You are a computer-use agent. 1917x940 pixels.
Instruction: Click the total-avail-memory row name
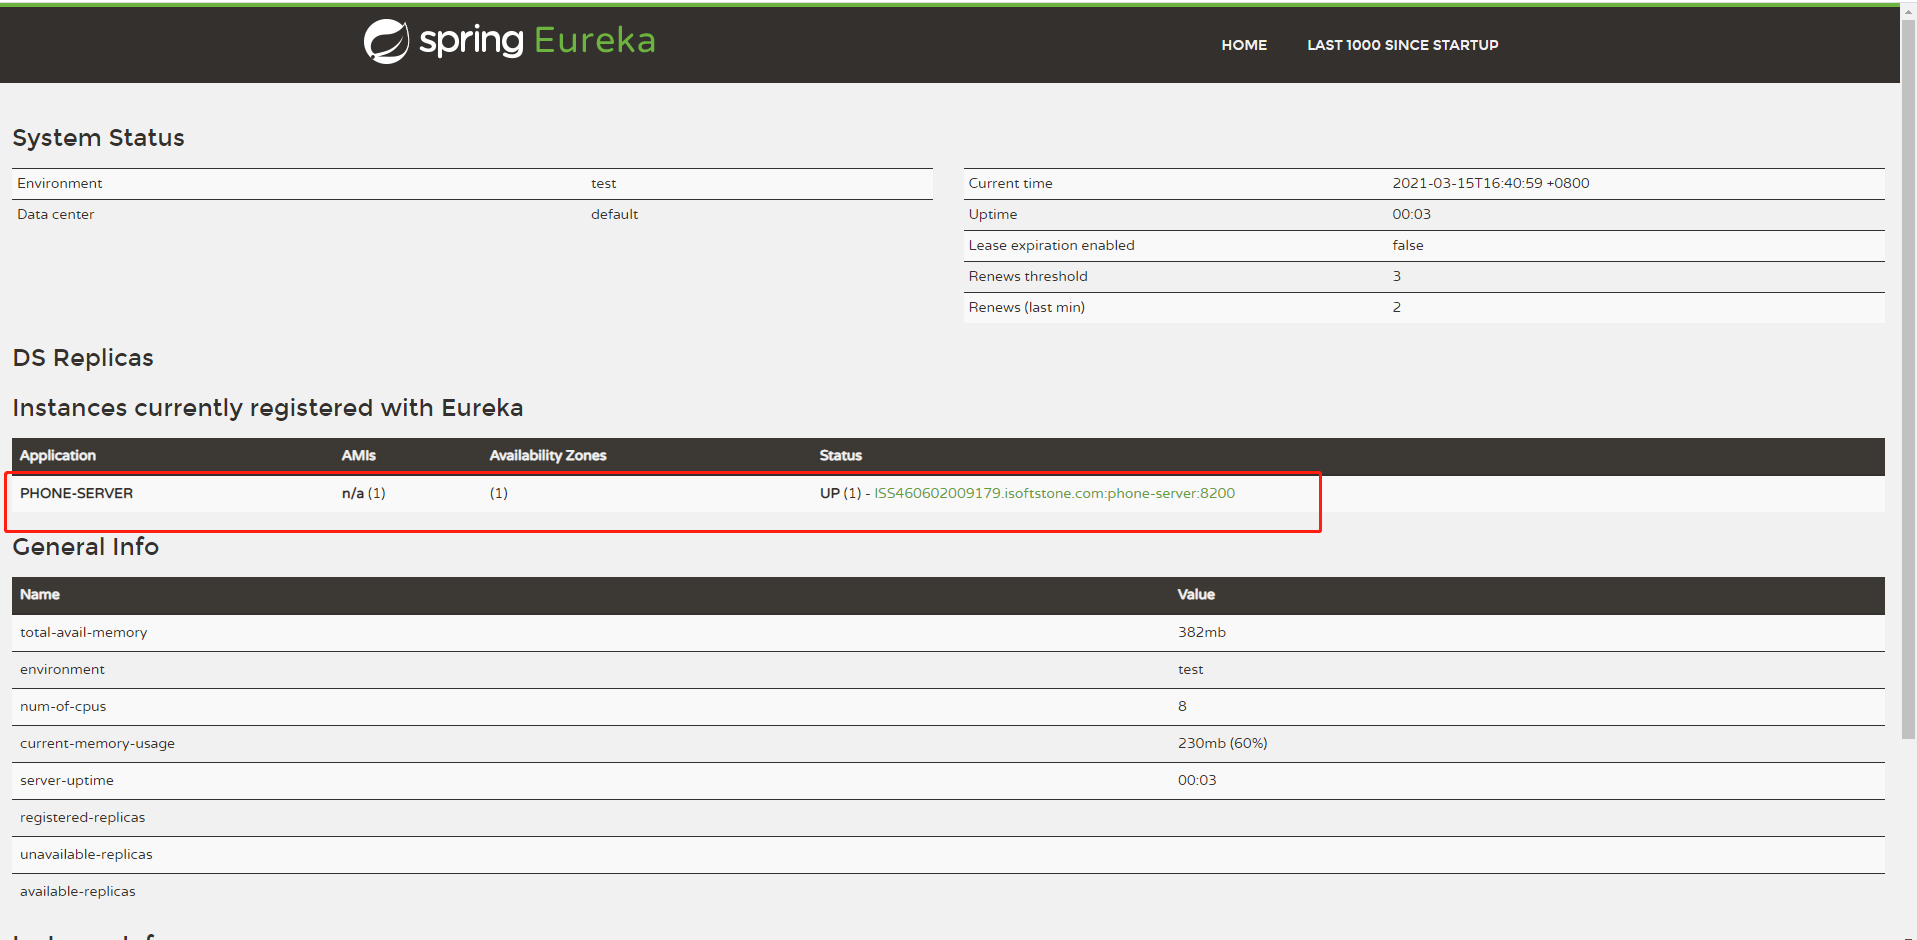point(83,632)
